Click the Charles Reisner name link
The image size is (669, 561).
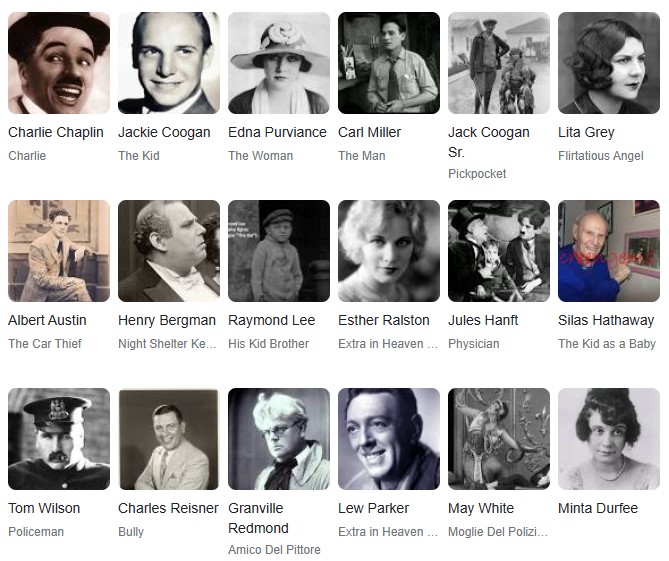[168, 508]
